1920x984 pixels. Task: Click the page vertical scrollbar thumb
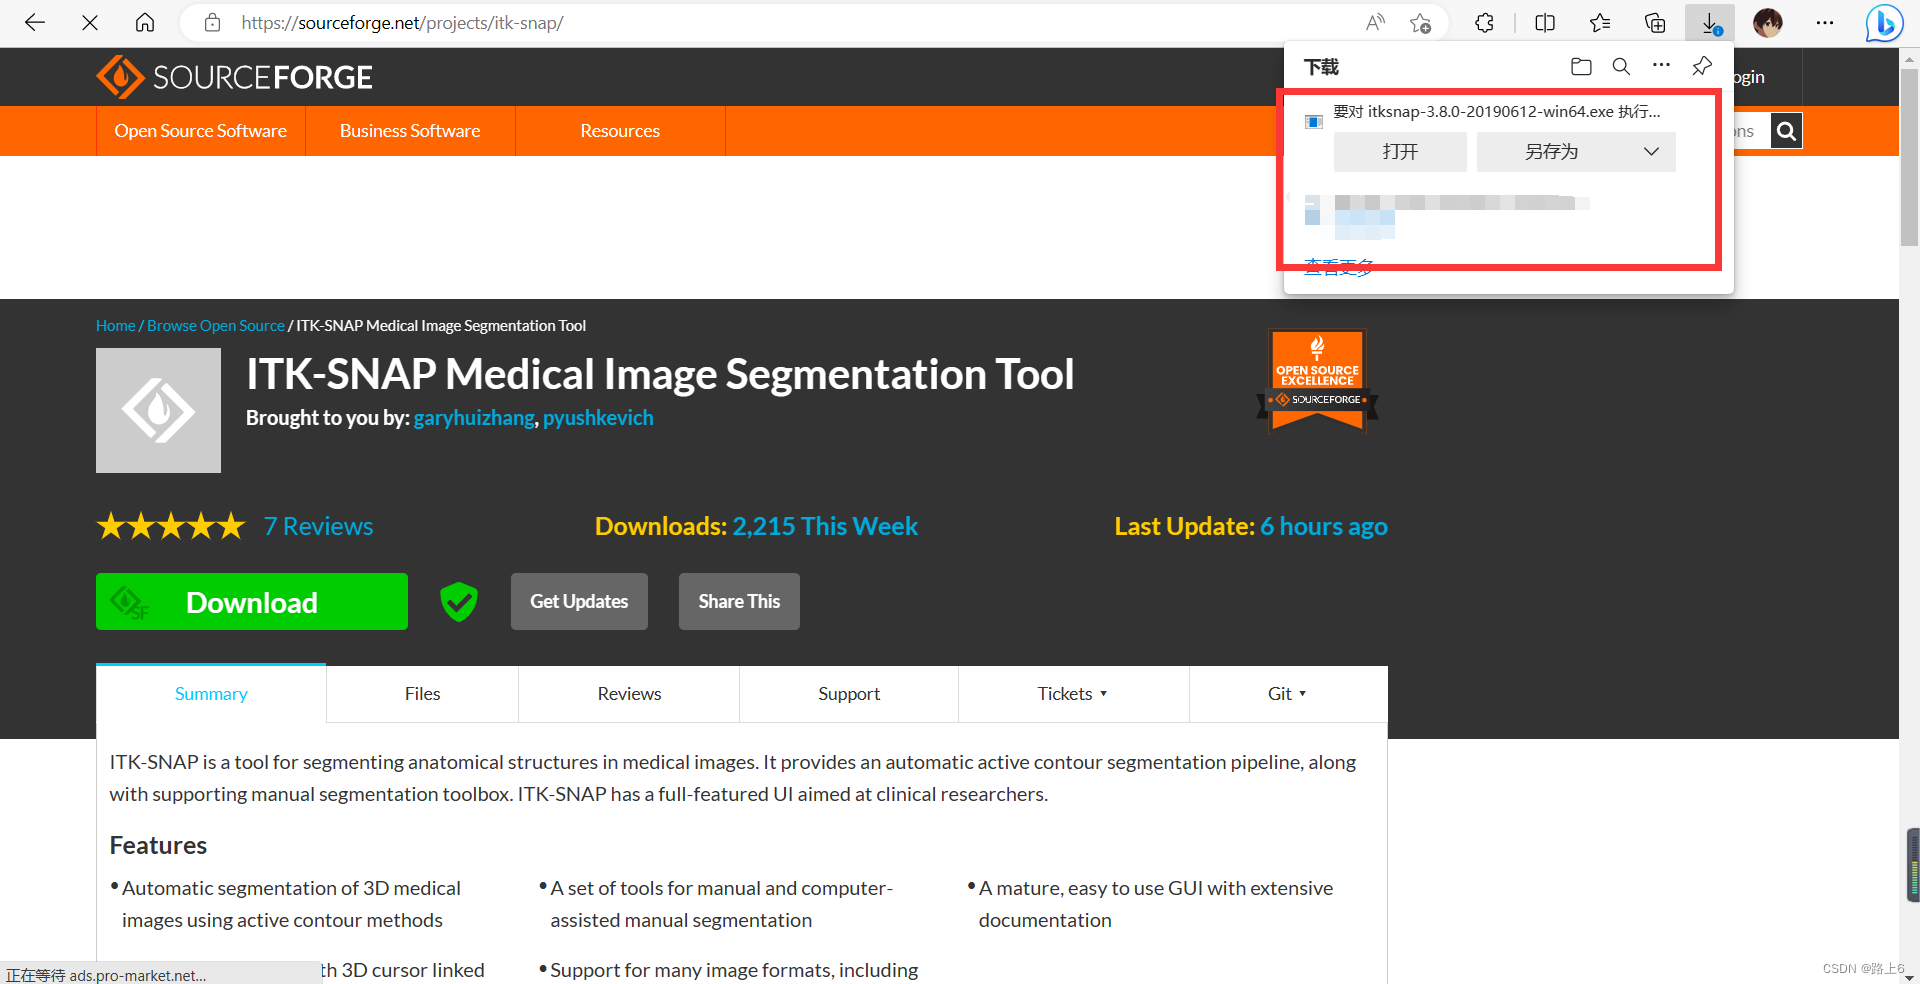1909,155
